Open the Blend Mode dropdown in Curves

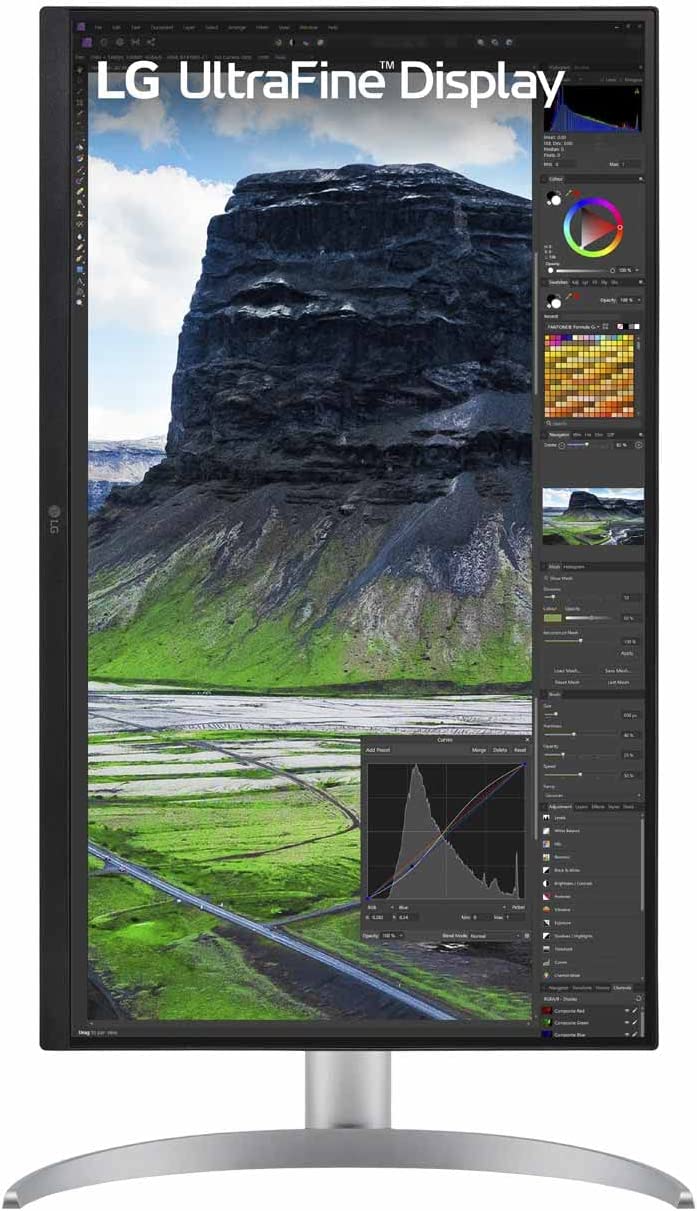click(x=495, y=935)
